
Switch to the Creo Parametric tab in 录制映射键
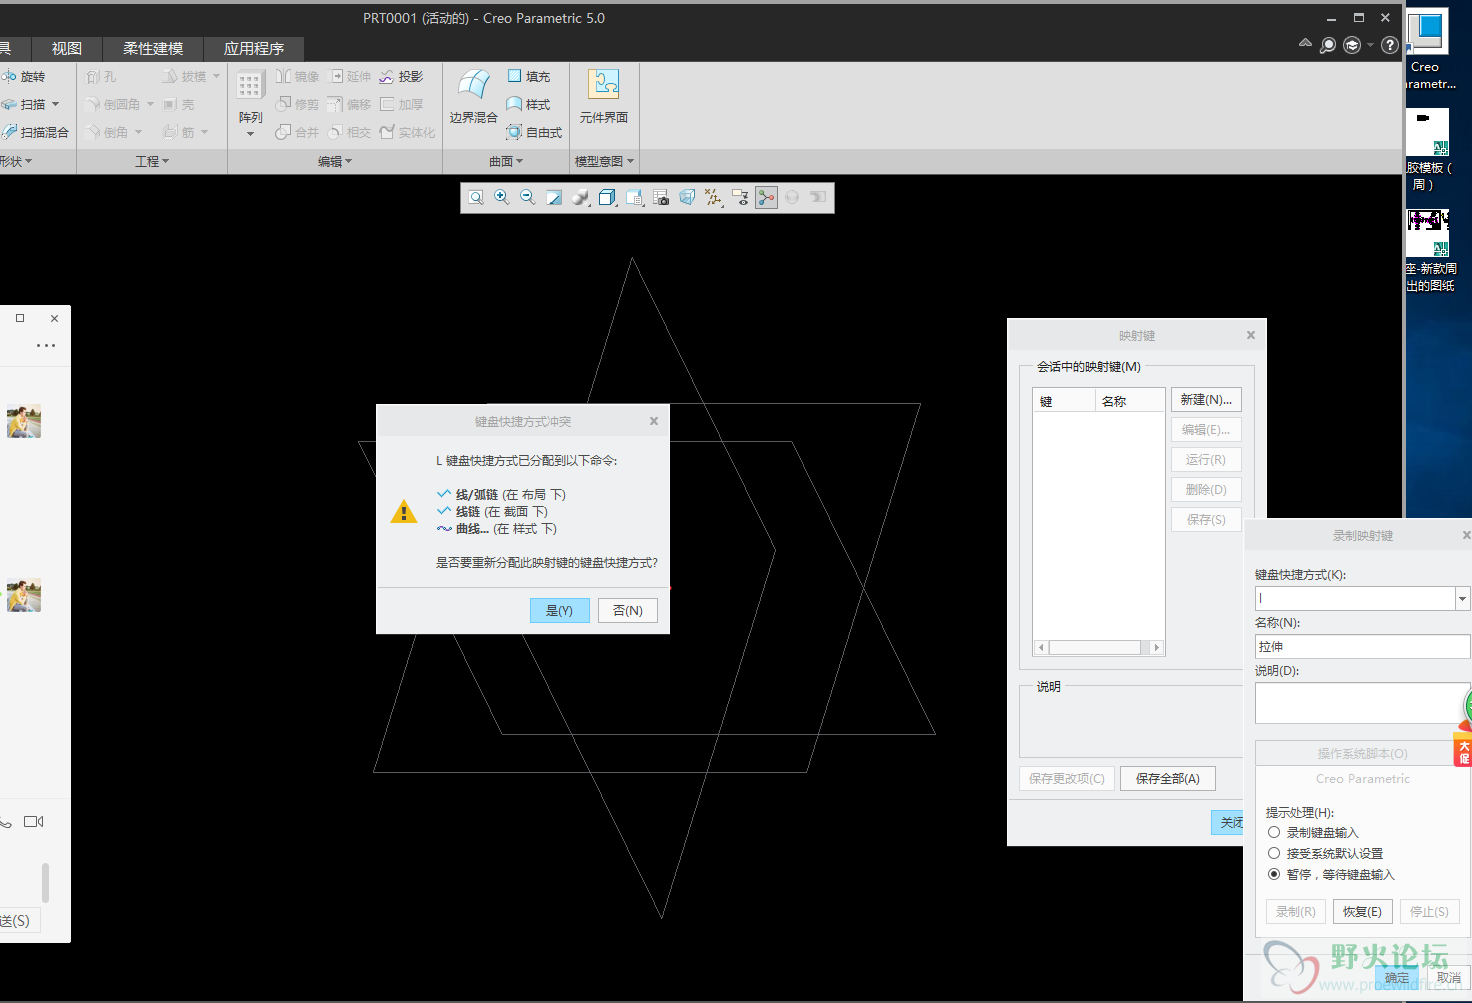point(1362,778)
